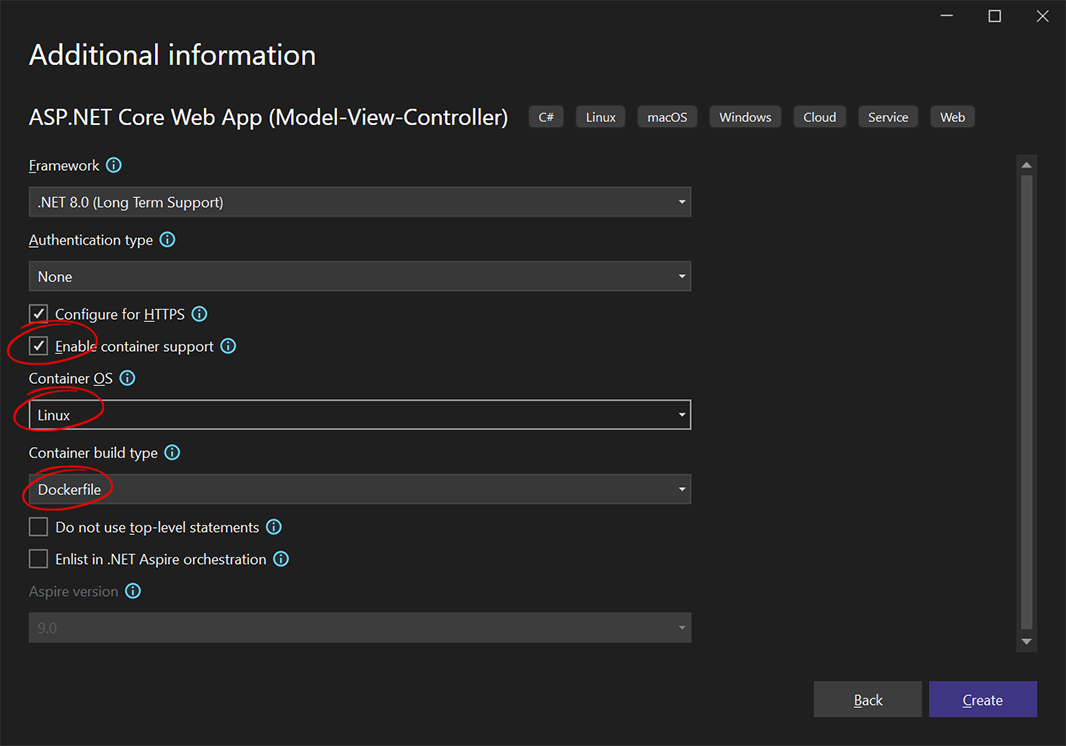This screenshot has width=1066, height=746.
Task: Uncheck Enable container support checkbox
Action: click(x=39, y=346)
